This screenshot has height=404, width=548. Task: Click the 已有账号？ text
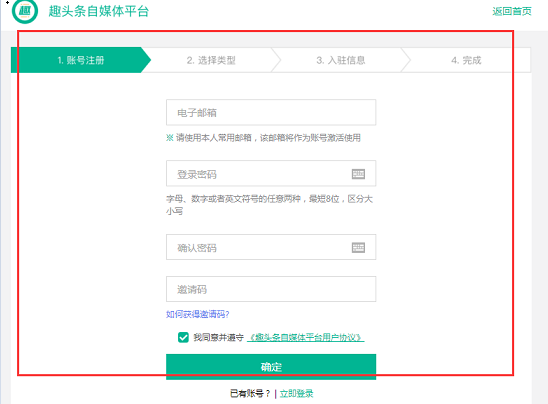(250, 394)
